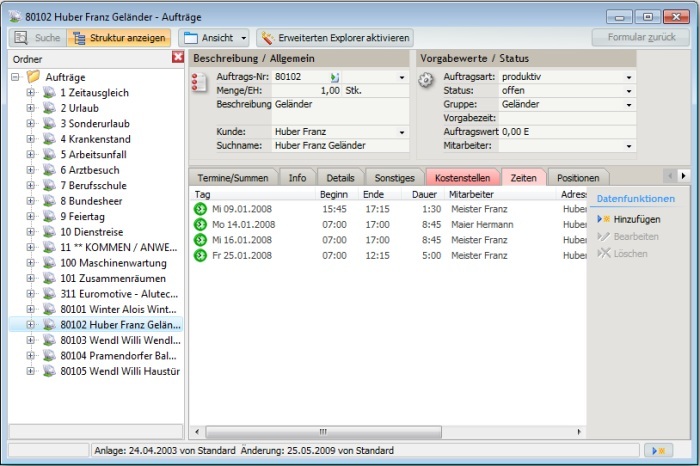Click horizontal scrollbar left arrow

(x=197, y=432)
